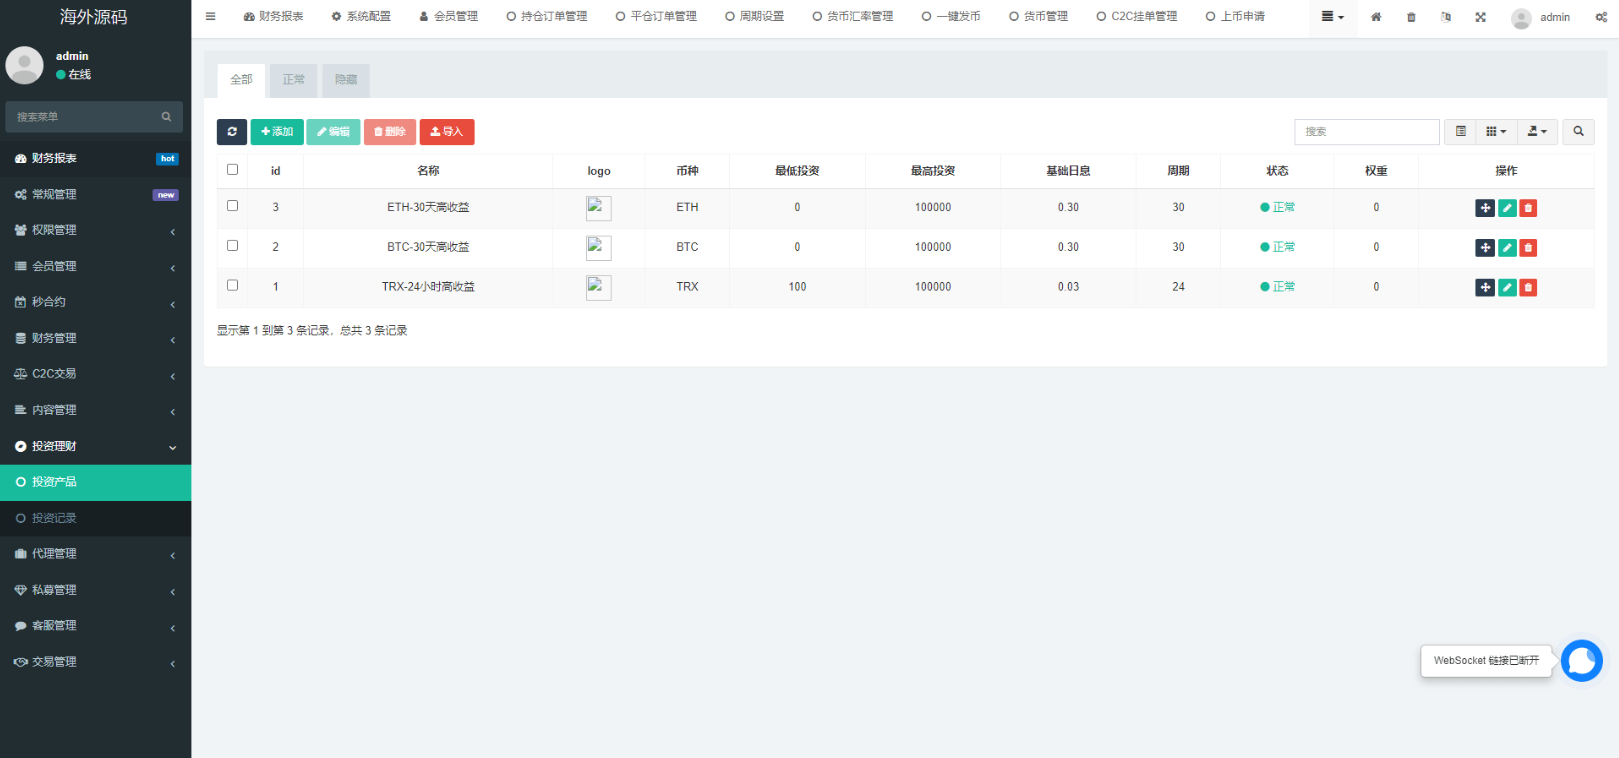Click the refresh table icon button
Viewport: 1619px width, 758px height.
tap(232, 132)
